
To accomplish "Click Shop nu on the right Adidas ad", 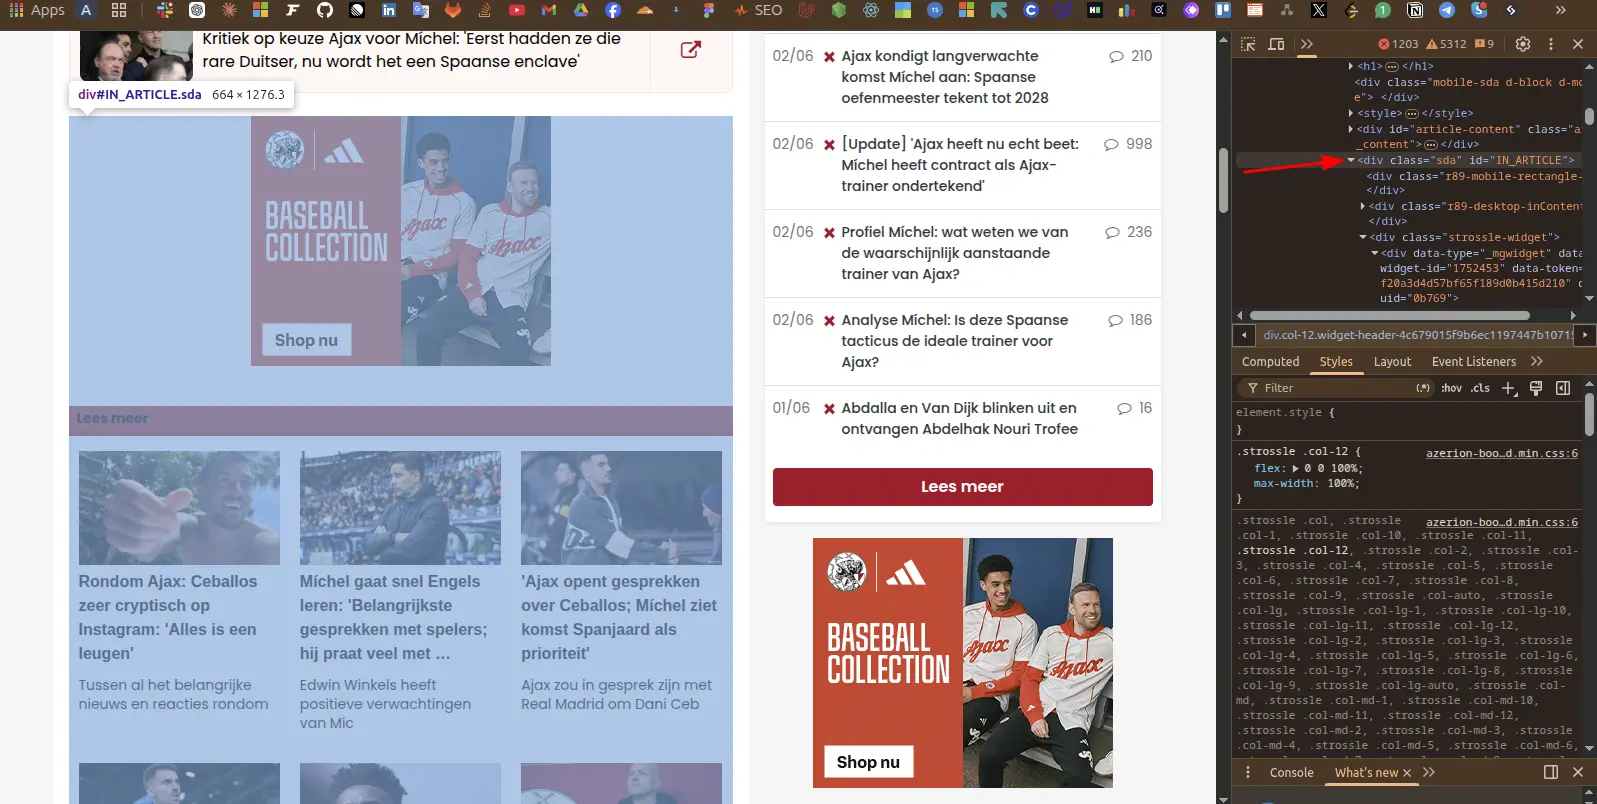I will tap(868, 762).
